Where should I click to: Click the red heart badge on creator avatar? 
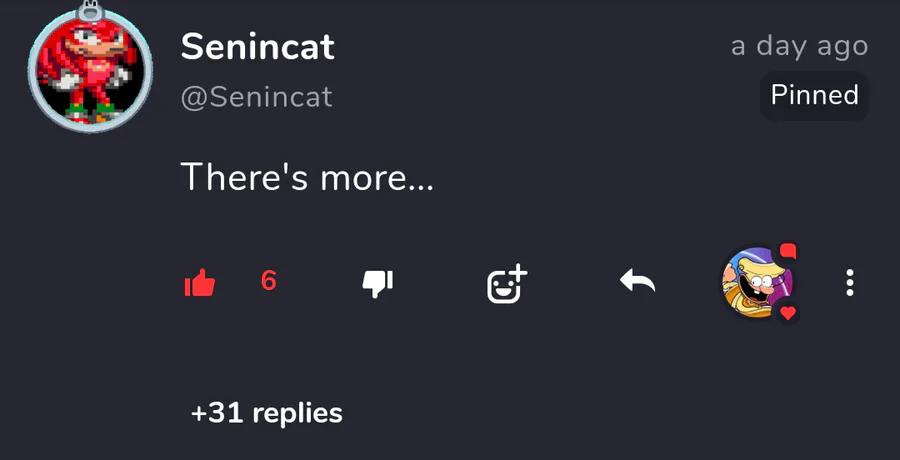(x=788, y=313)
